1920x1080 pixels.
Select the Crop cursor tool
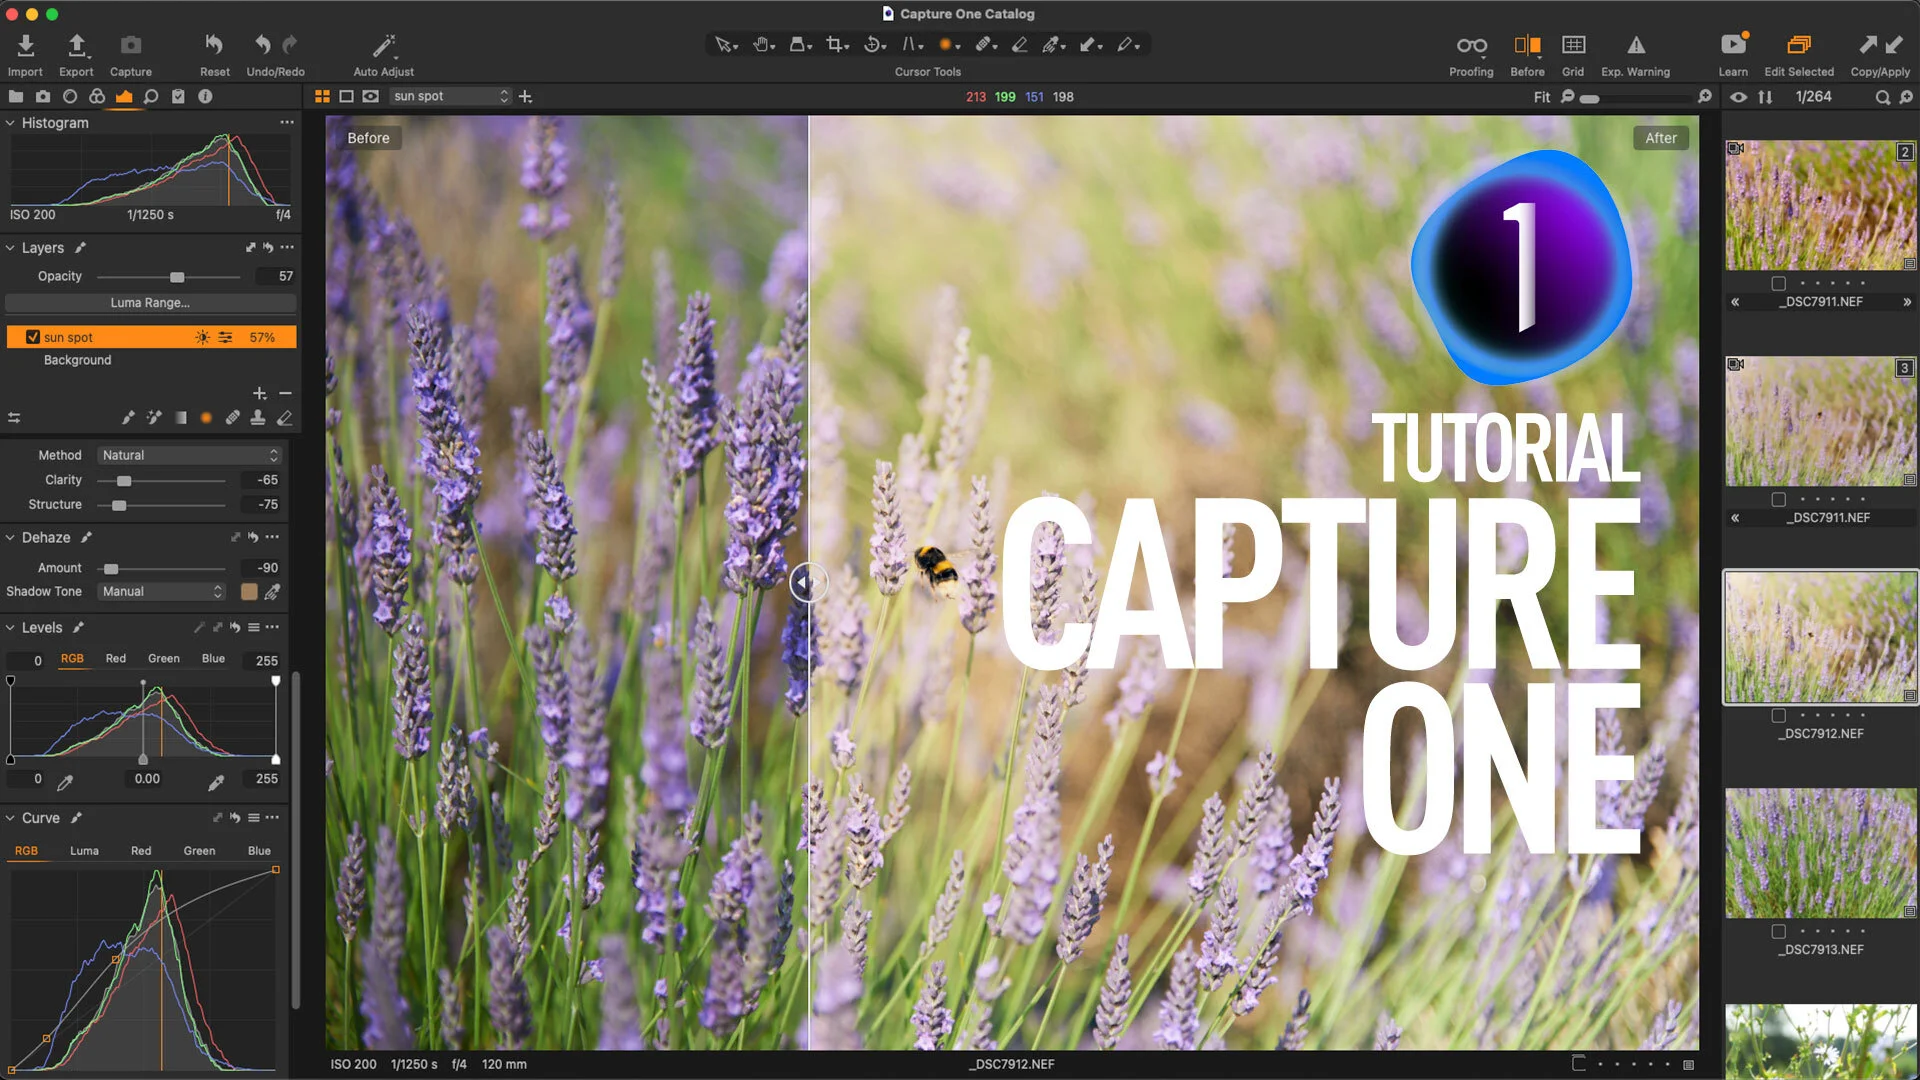point(836,44)
